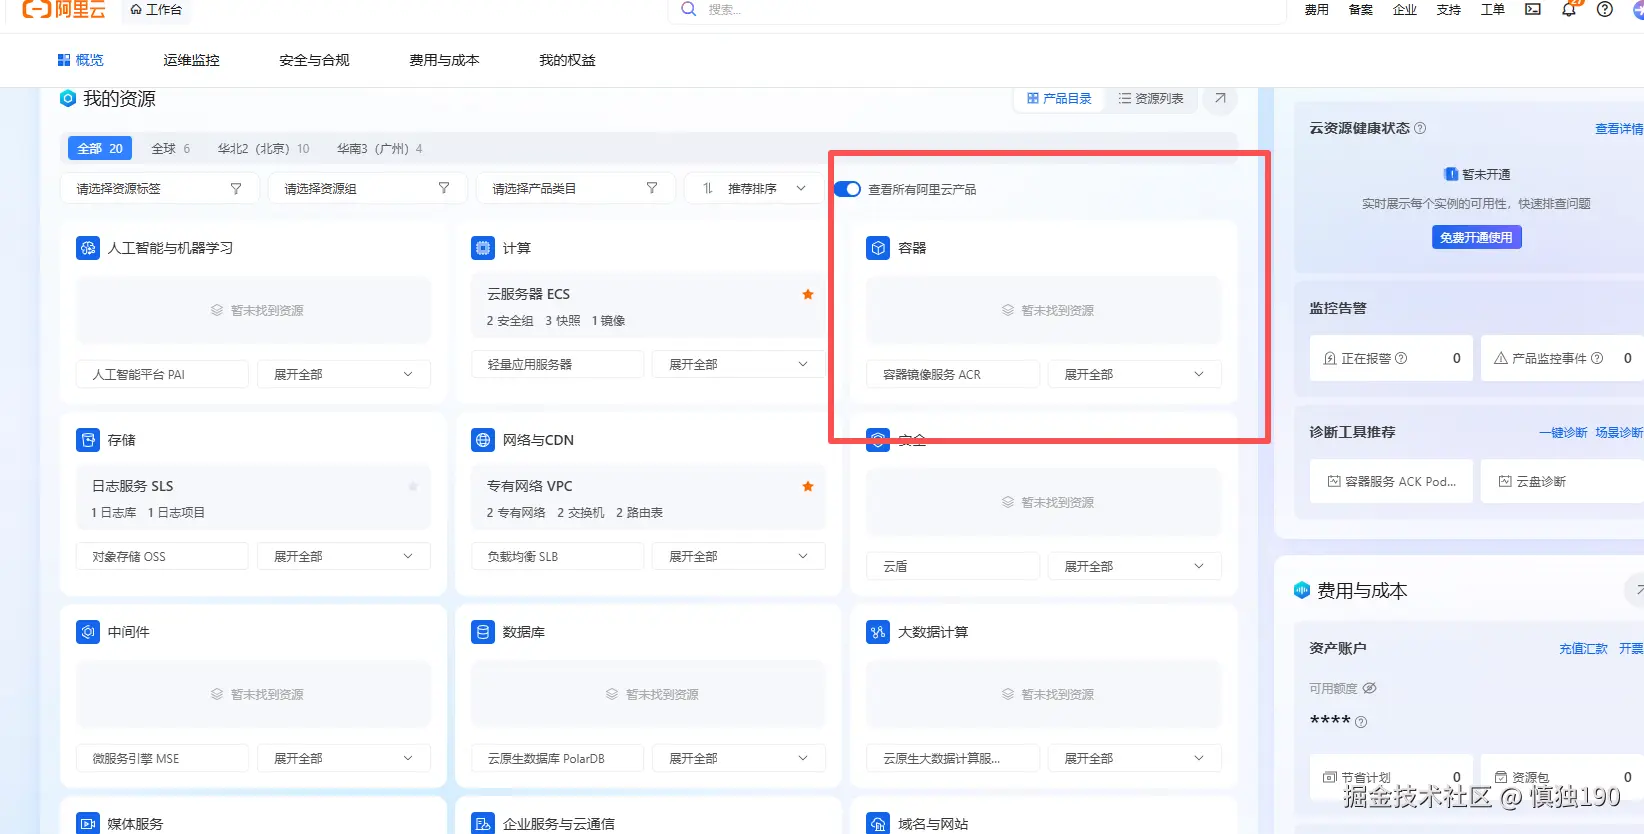Viewport: 1644px width, 834px height.
Task: Open the 容器镜像服务 ACR shortcut
Action: (x=953, y=374)
